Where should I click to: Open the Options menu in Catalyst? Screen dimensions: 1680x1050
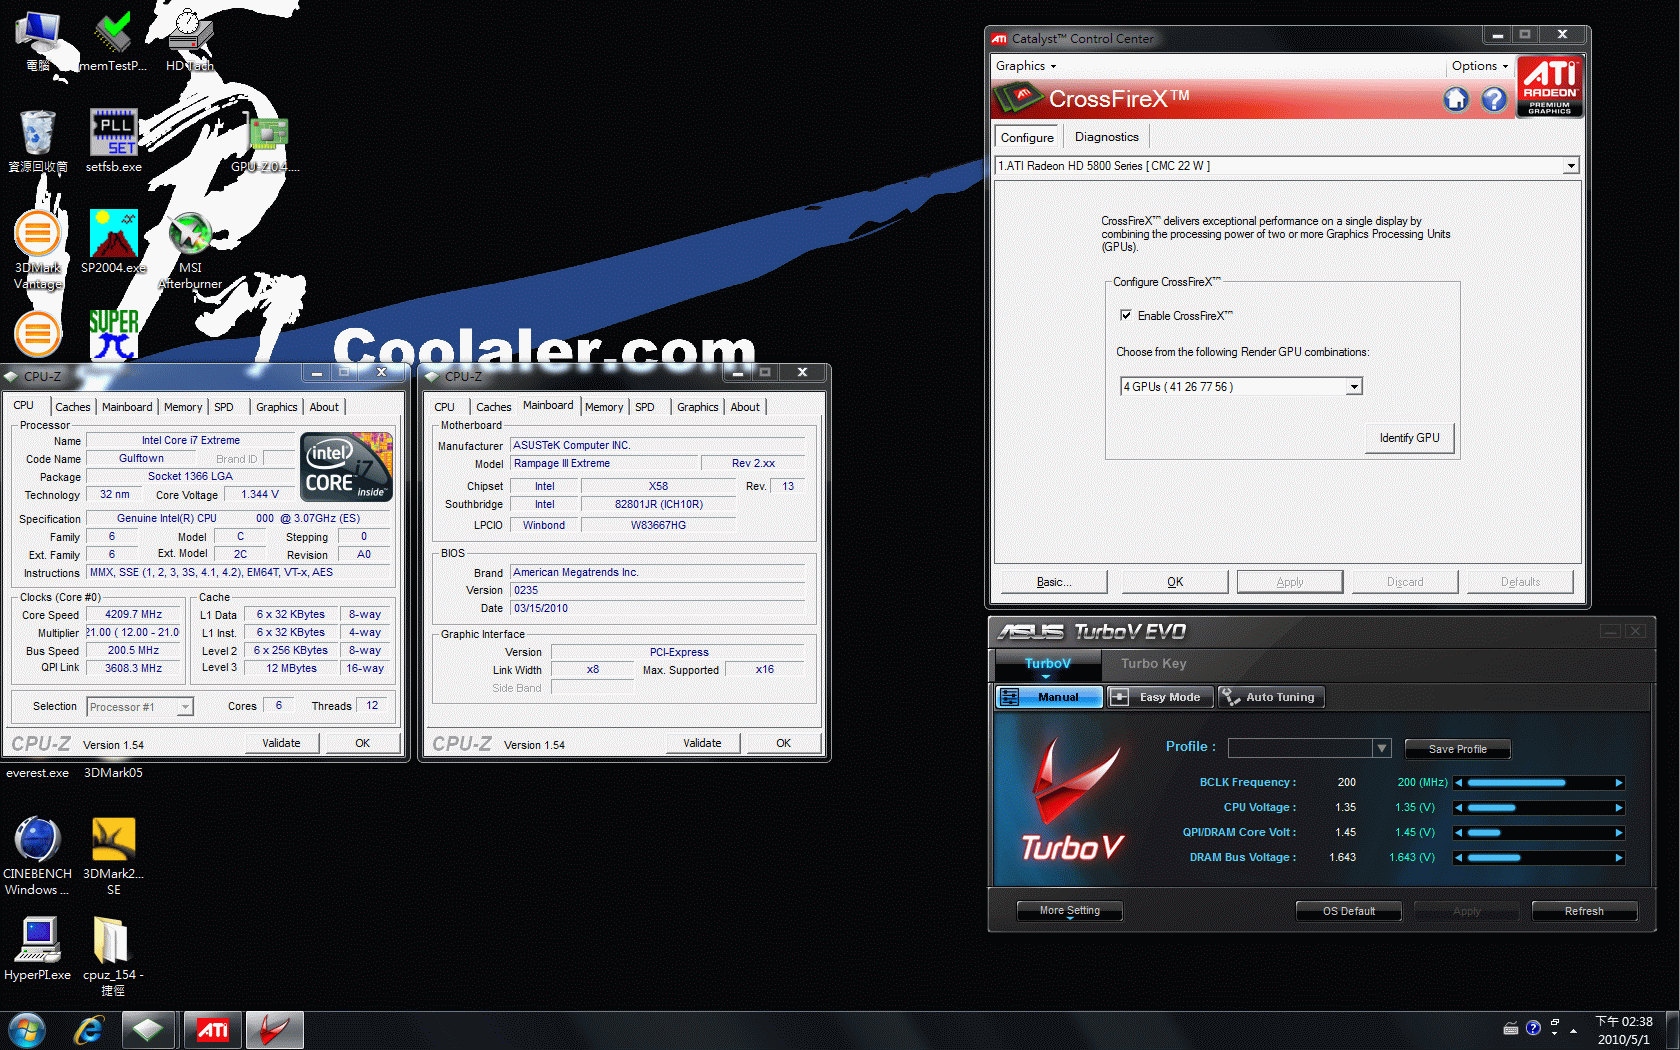point(1480,66)
